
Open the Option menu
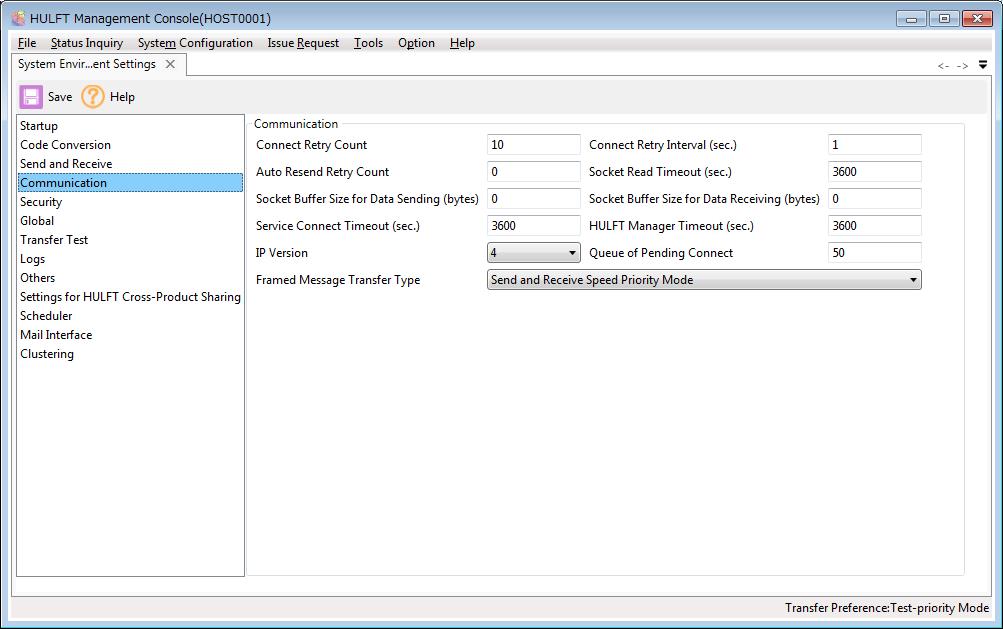(416, 43)
